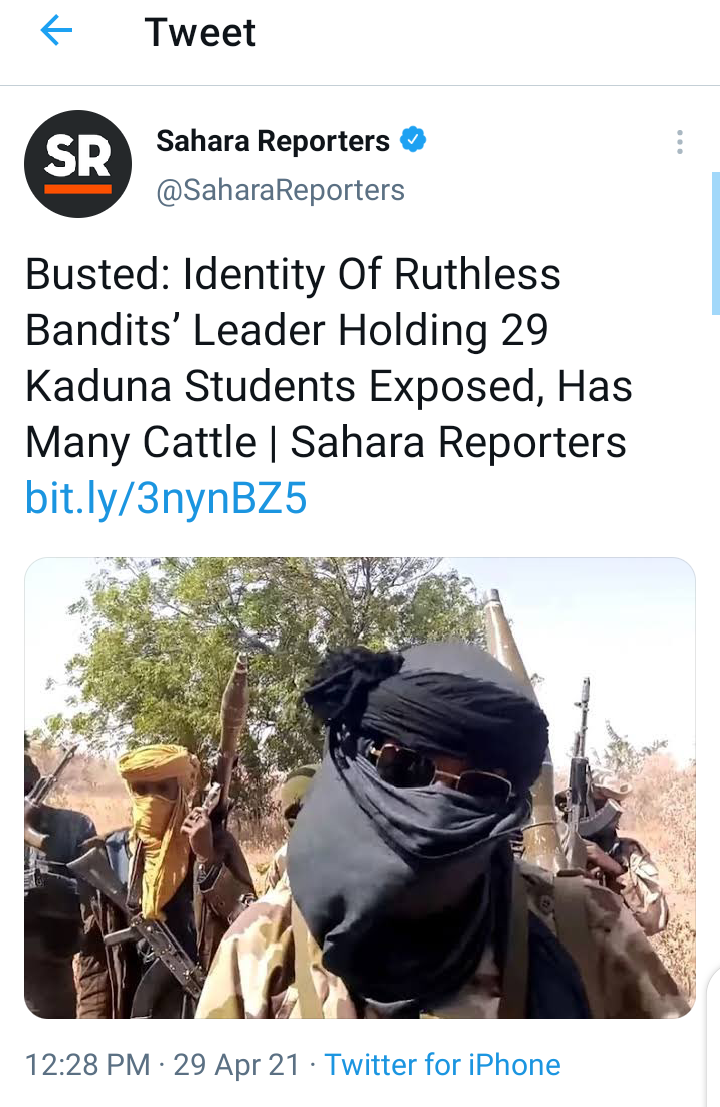The image size is (720, 1107).
Task: Tap the 'Bandits' Leader Holding 29' line
Action: 287,330
